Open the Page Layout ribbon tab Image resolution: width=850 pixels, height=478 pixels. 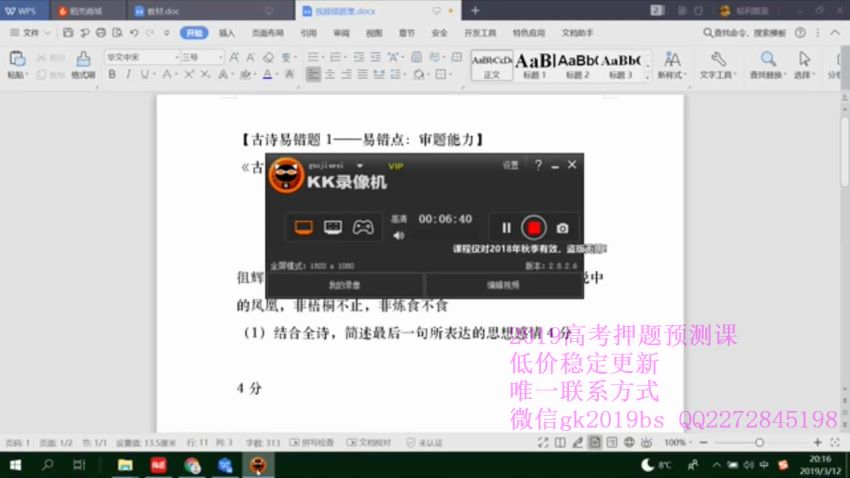coord(267,33)
